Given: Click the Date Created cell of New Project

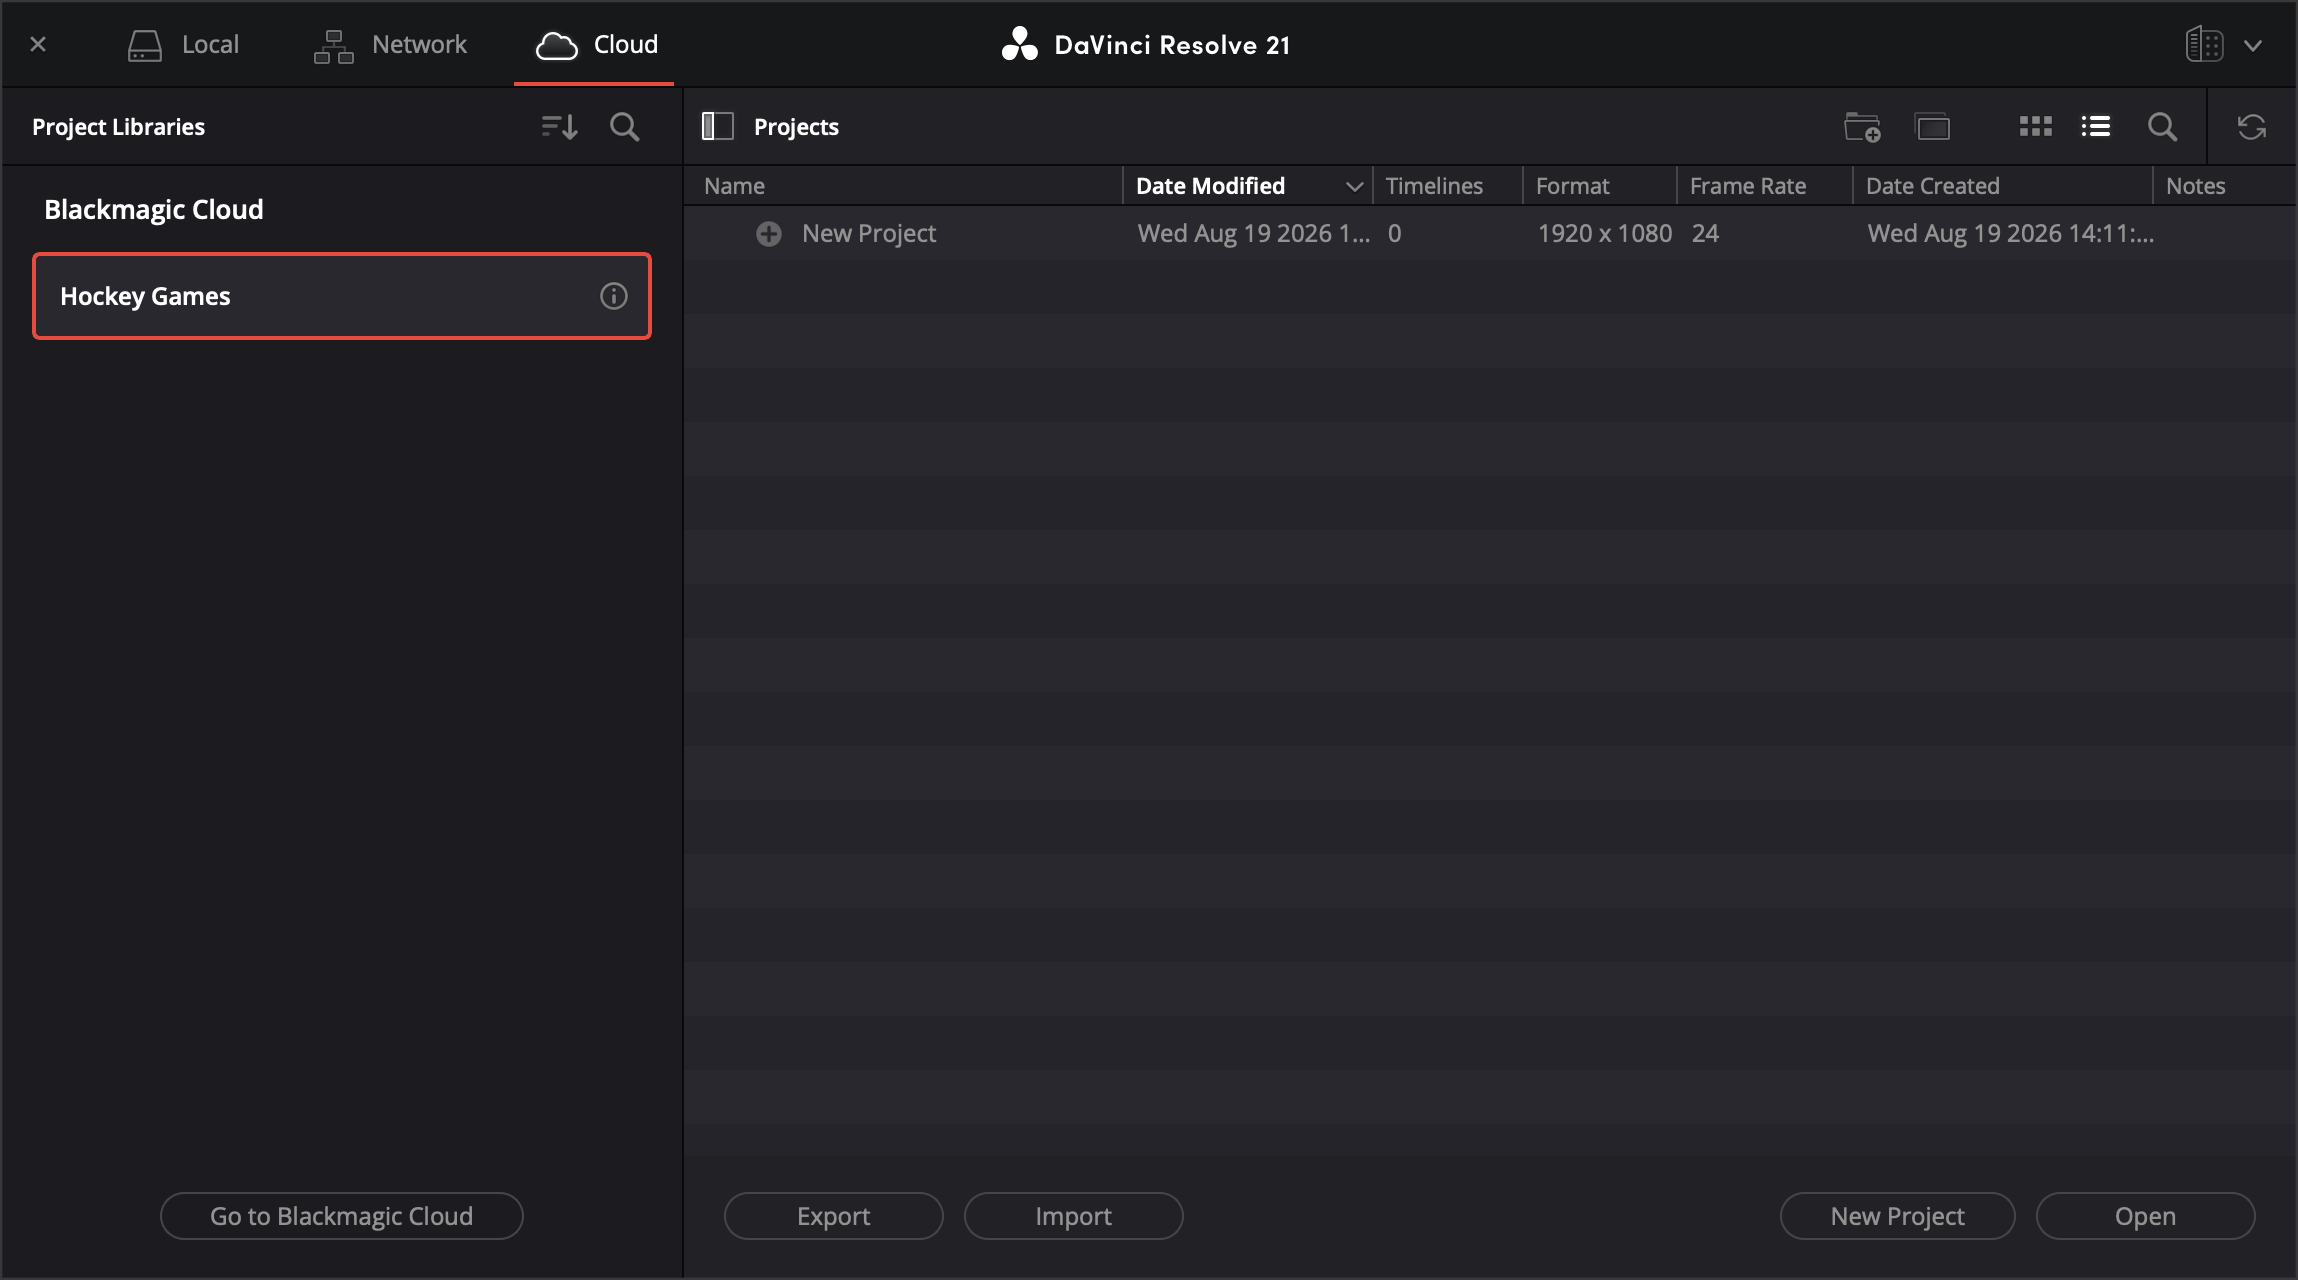Looking at the screenshot, I should point(2011,234).
